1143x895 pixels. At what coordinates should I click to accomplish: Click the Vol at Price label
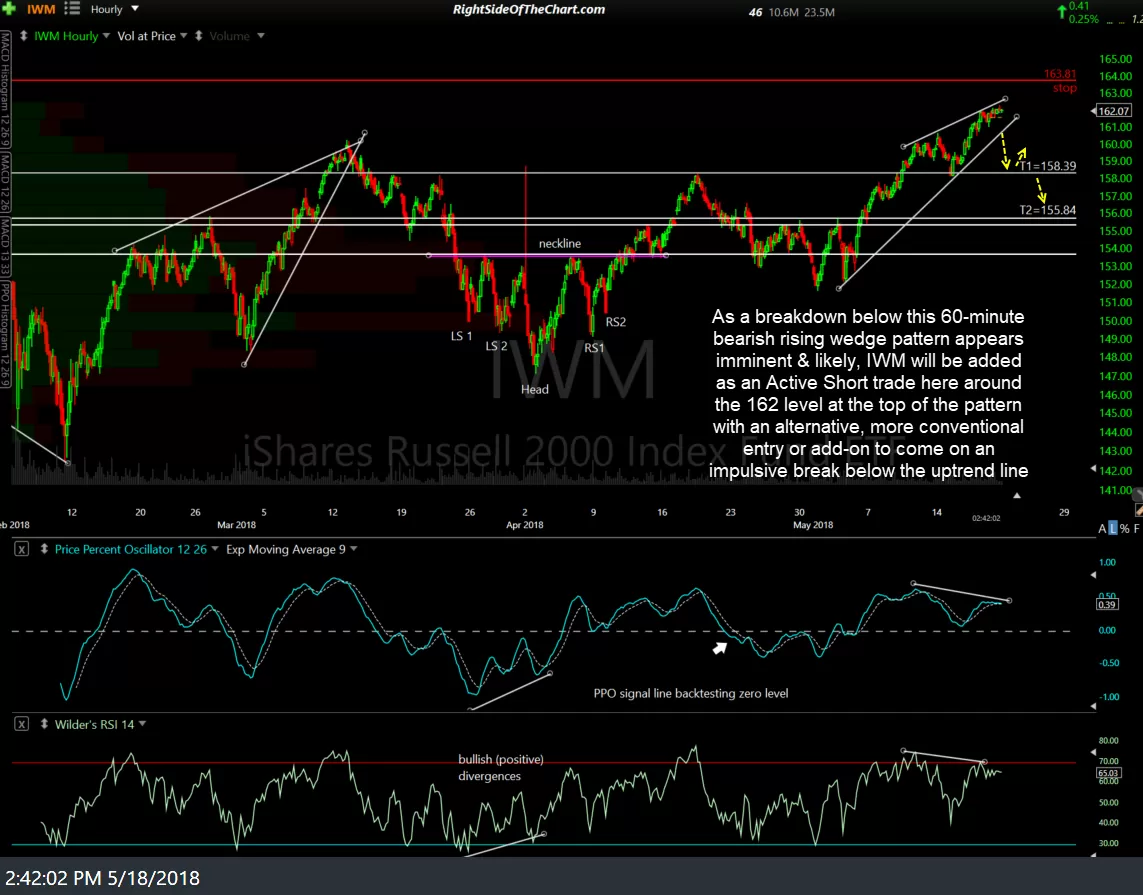point(147,36)
